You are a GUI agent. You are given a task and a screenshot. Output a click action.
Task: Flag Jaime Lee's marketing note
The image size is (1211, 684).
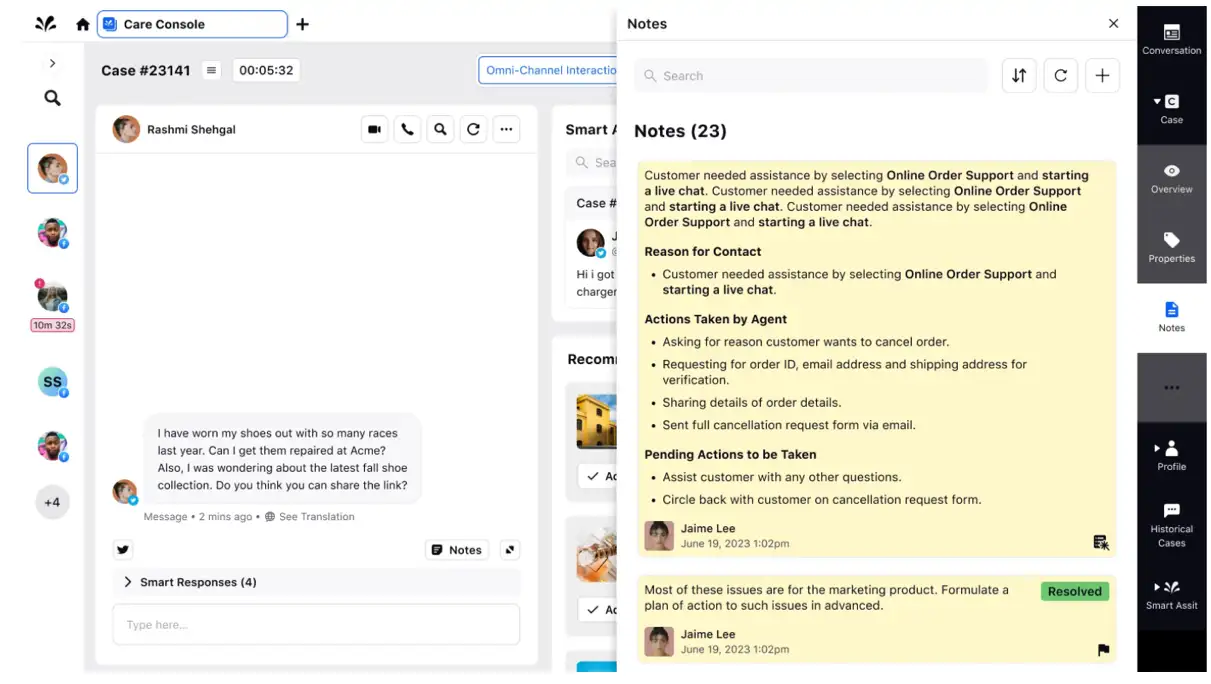pos(1102,649)
